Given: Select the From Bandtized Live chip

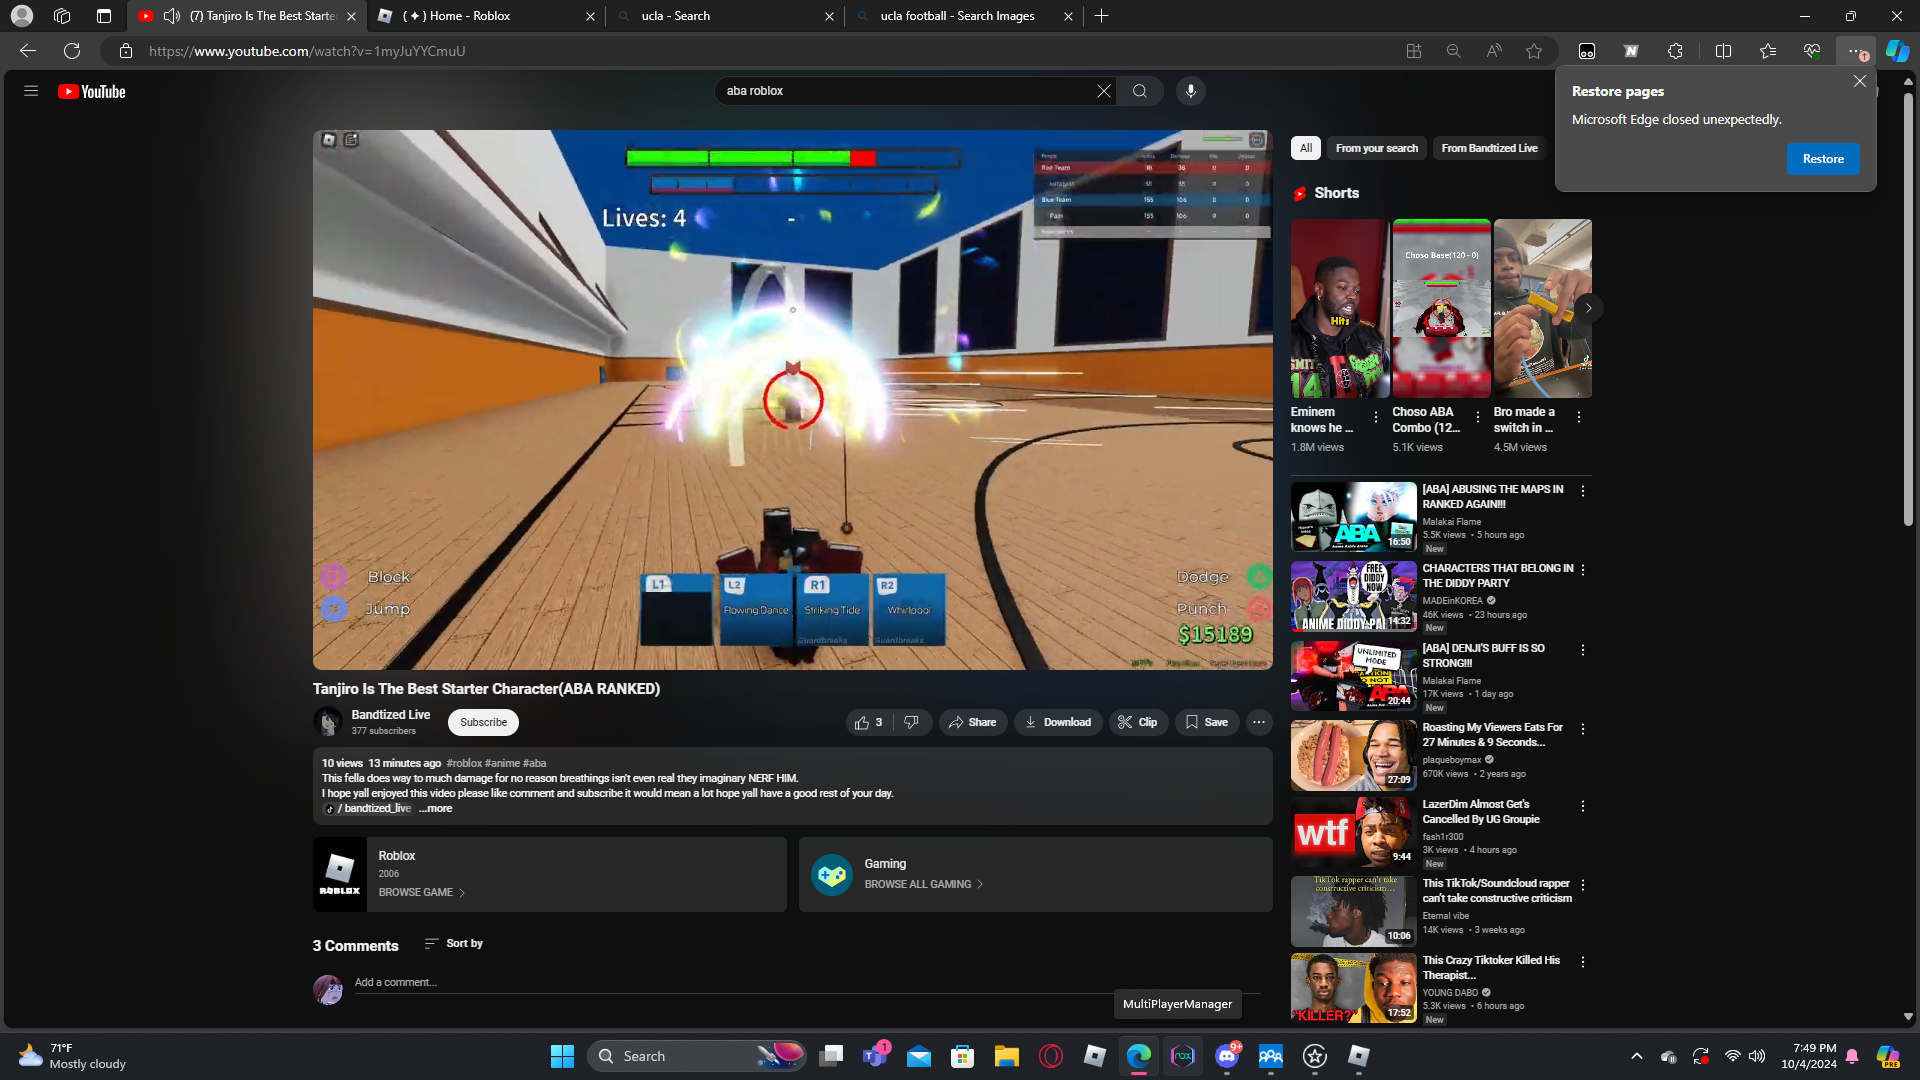Looking at the screenshot, I should [x=1489, y=148].
